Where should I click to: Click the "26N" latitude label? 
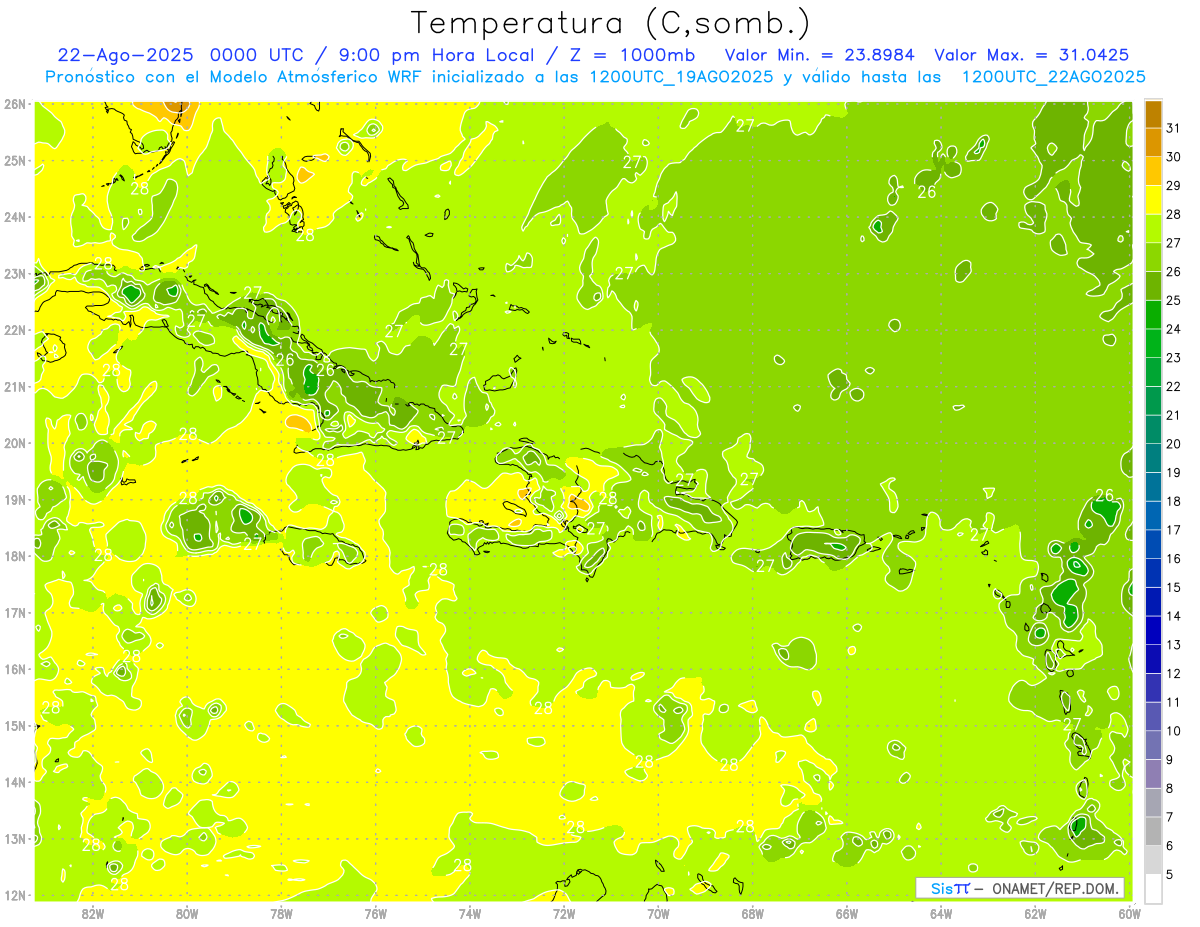14,104
